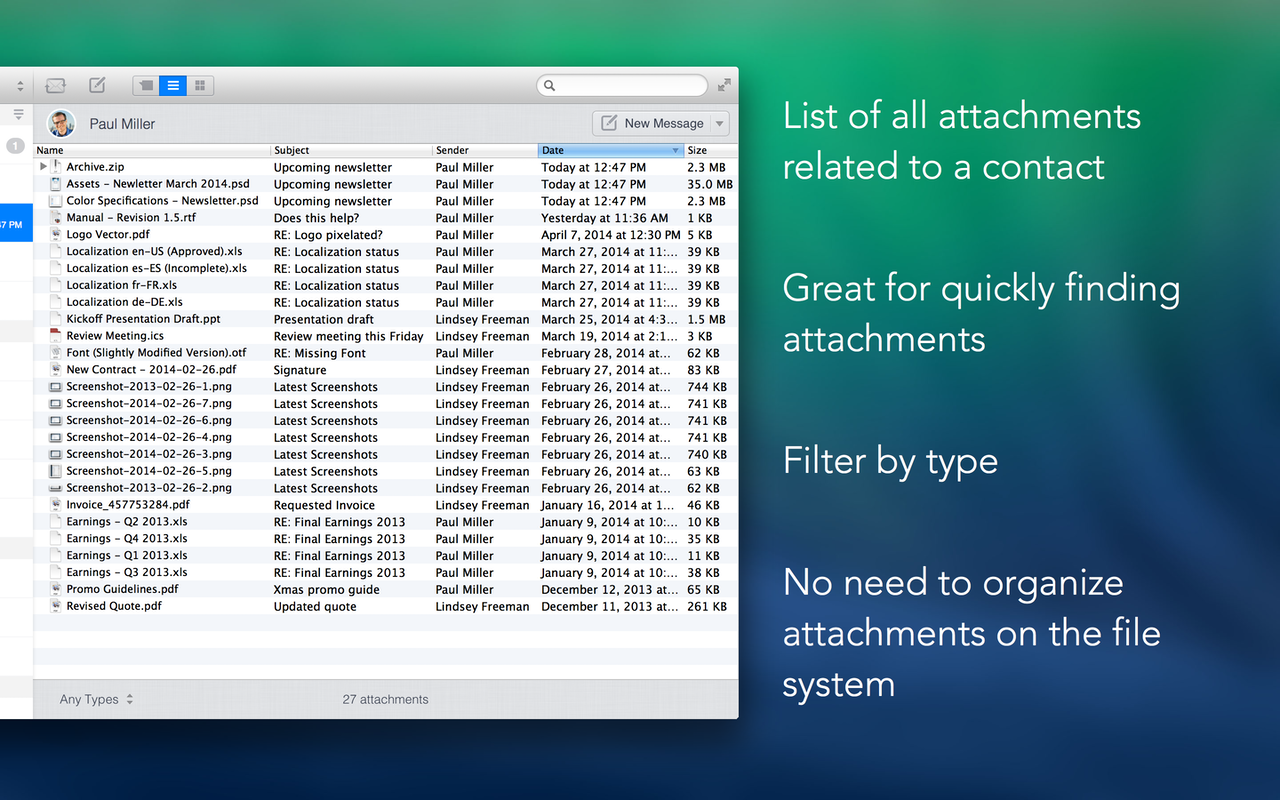The height and width of the screenshot is (800, 1280).
Task: Click the search input field
Action: pos(625,86)
